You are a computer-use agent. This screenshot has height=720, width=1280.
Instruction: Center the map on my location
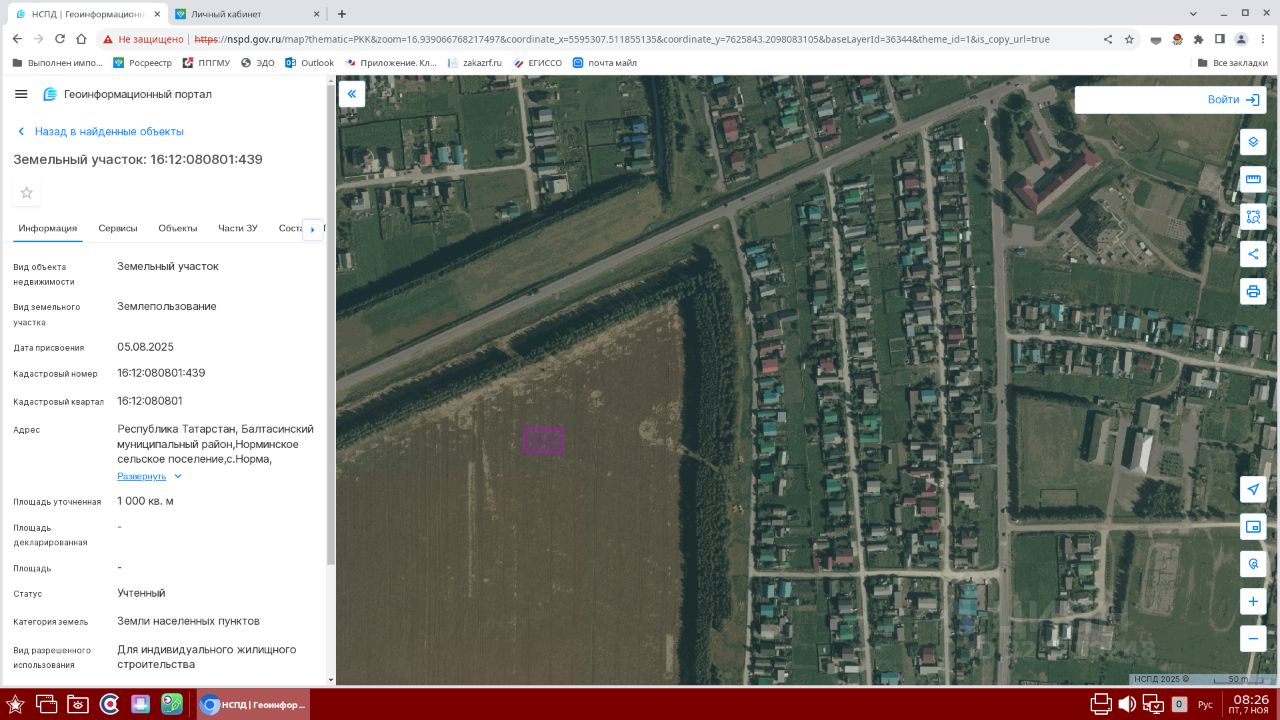[1253, 489]
